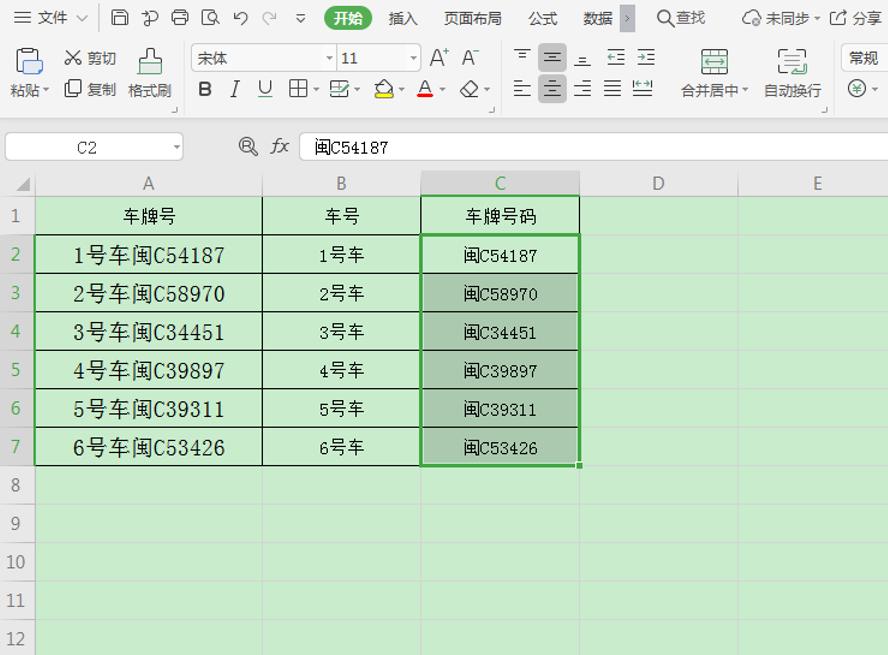Screen dimensions: 888x655
Task: Switch to the Insert ribbon tab
Action: pyautogui.click(x=402, y=17)
